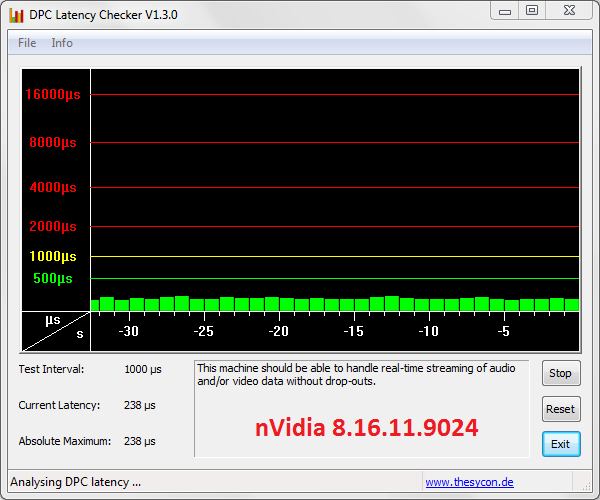
Task: Click the -20 time axis label
Action: [x=279, y=331]
